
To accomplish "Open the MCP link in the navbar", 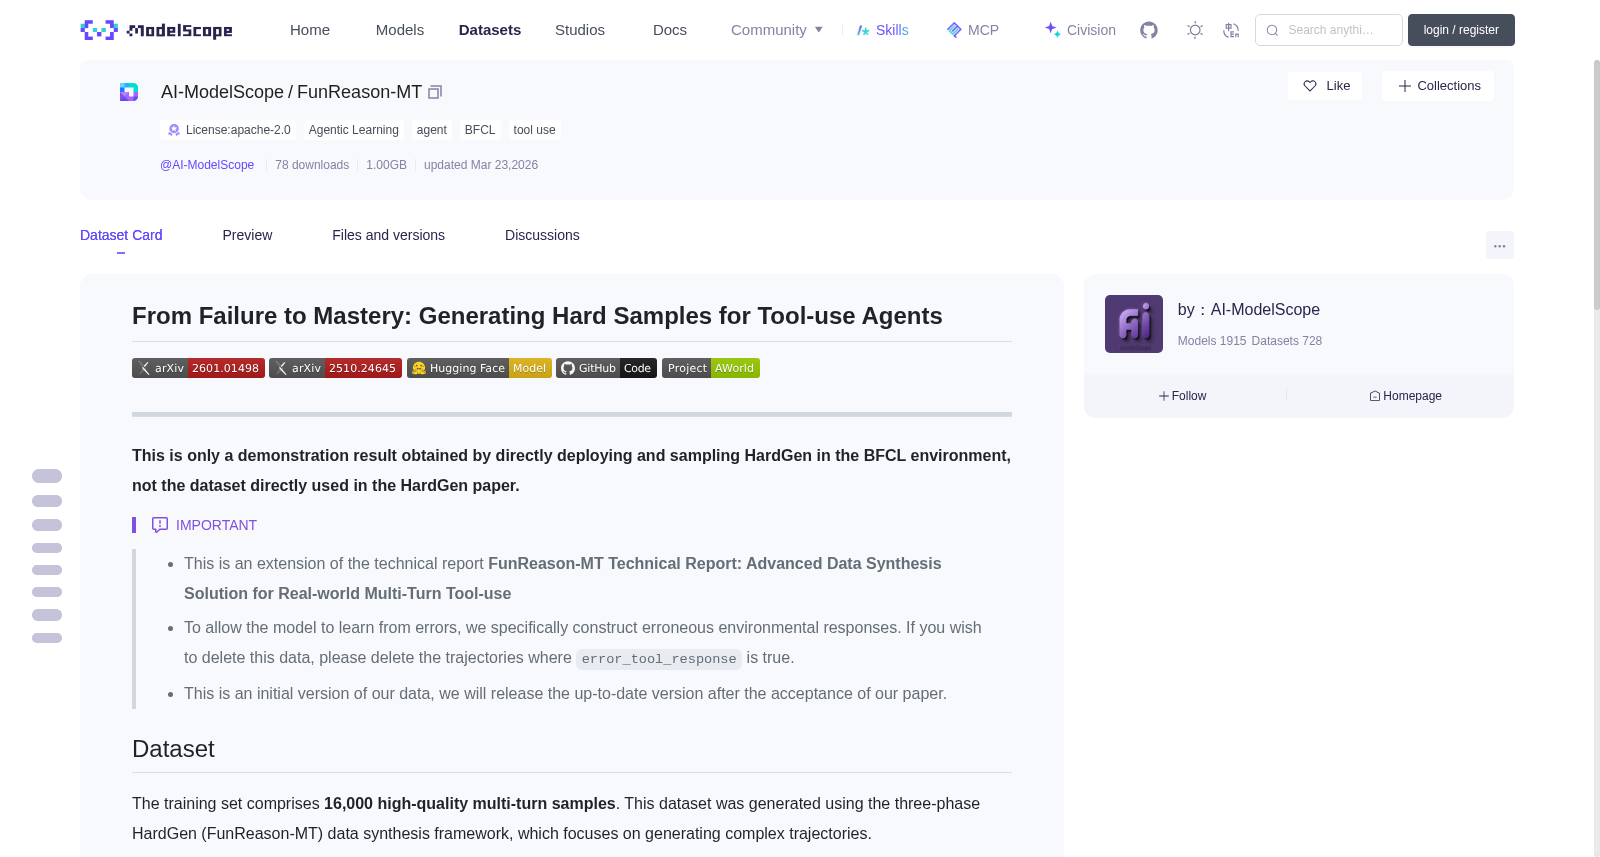I will coord(973,30).
